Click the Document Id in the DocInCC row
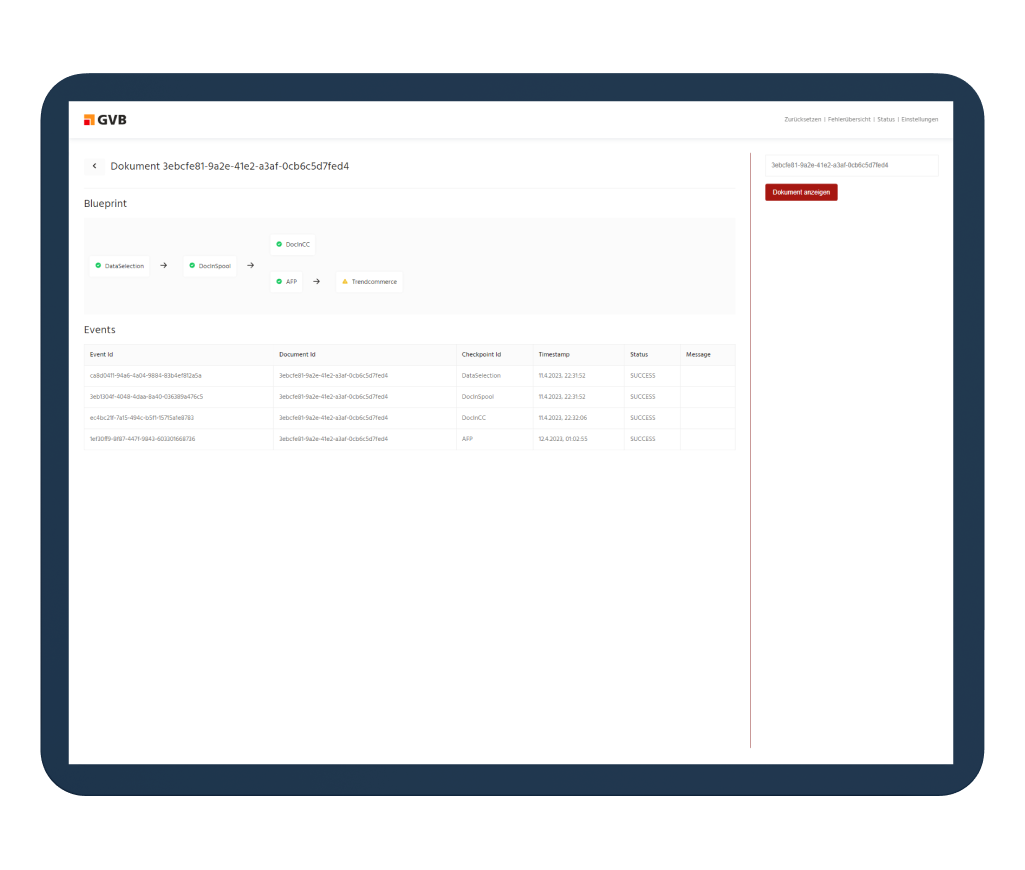The height and width of the screenshot is (870, 1025). (x=333, y=418)
